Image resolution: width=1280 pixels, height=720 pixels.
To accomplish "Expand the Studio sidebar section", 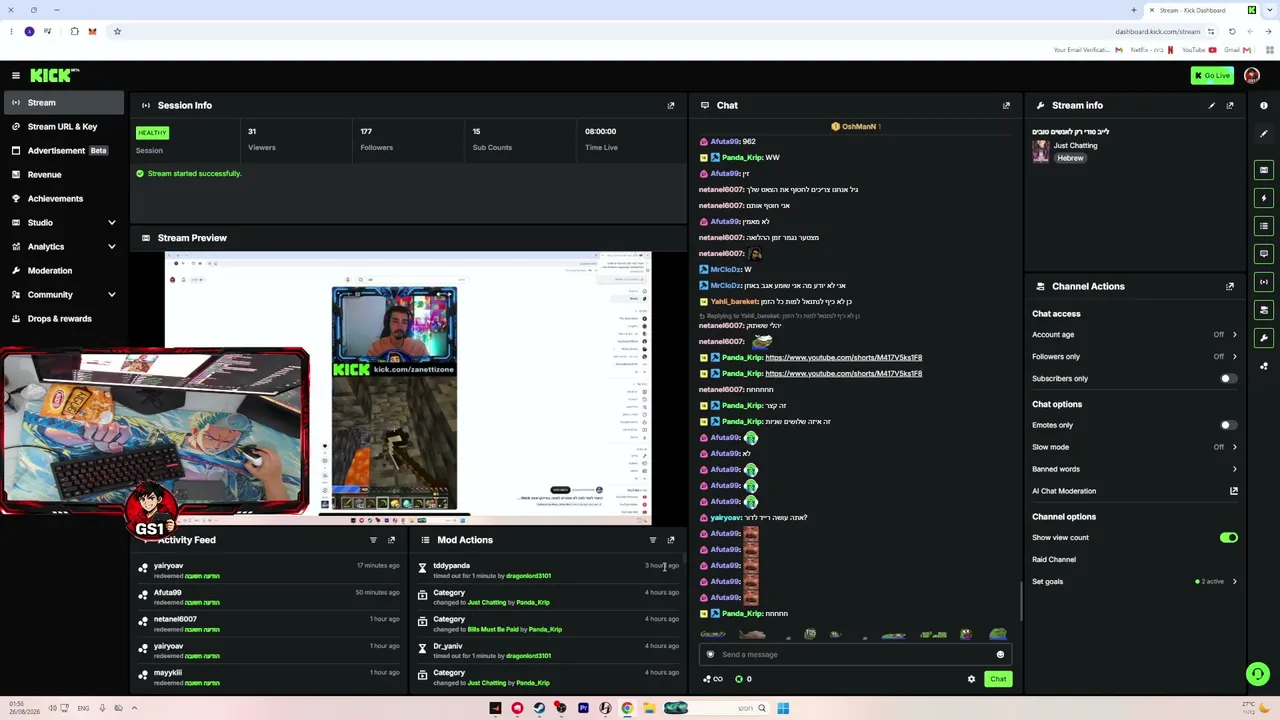I will pyautogui.click(x=111, y=223).
